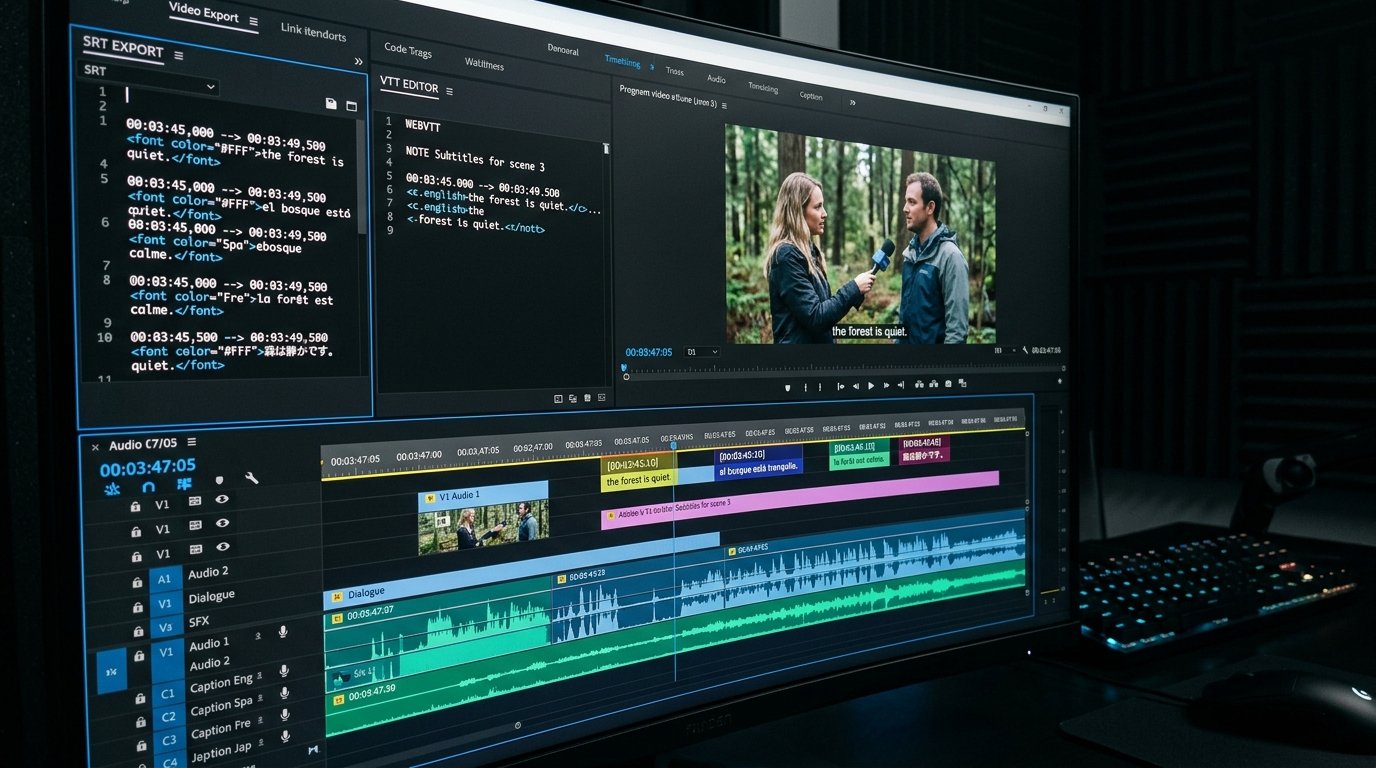Click the program monitor scrub bar
1376x768 pixels.
click(843, 370)
